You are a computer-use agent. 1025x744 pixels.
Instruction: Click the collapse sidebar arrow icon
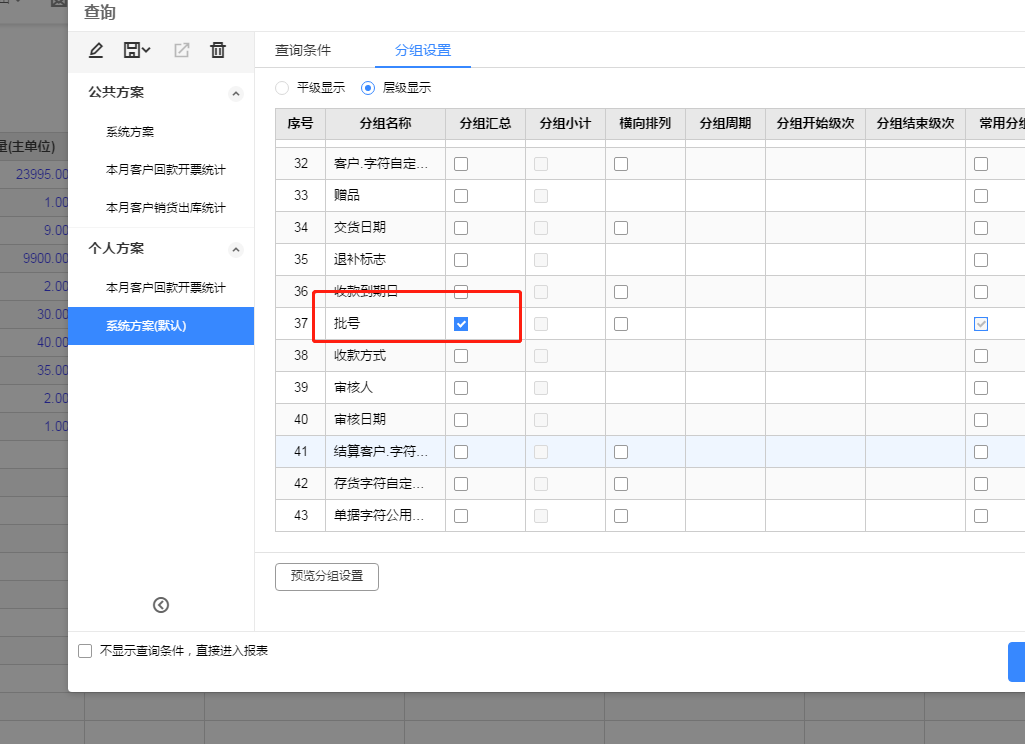click(161, 605)
